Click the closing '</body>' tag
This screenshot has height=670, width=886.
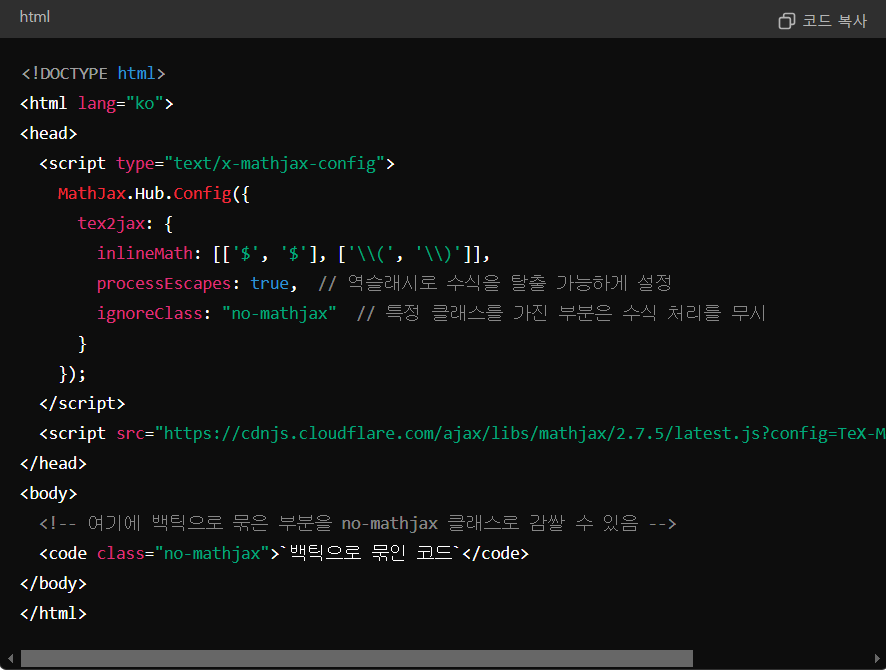pyautogui.click(x=53, y=583)
